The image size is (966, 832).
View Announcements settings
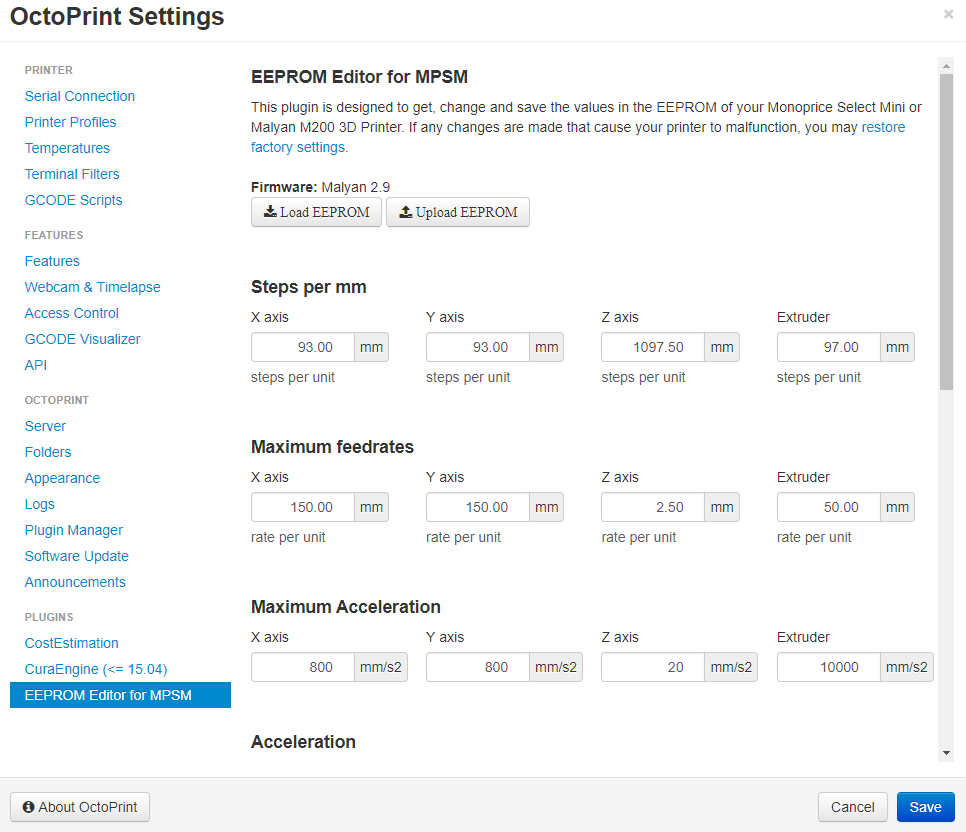(75, 582)
